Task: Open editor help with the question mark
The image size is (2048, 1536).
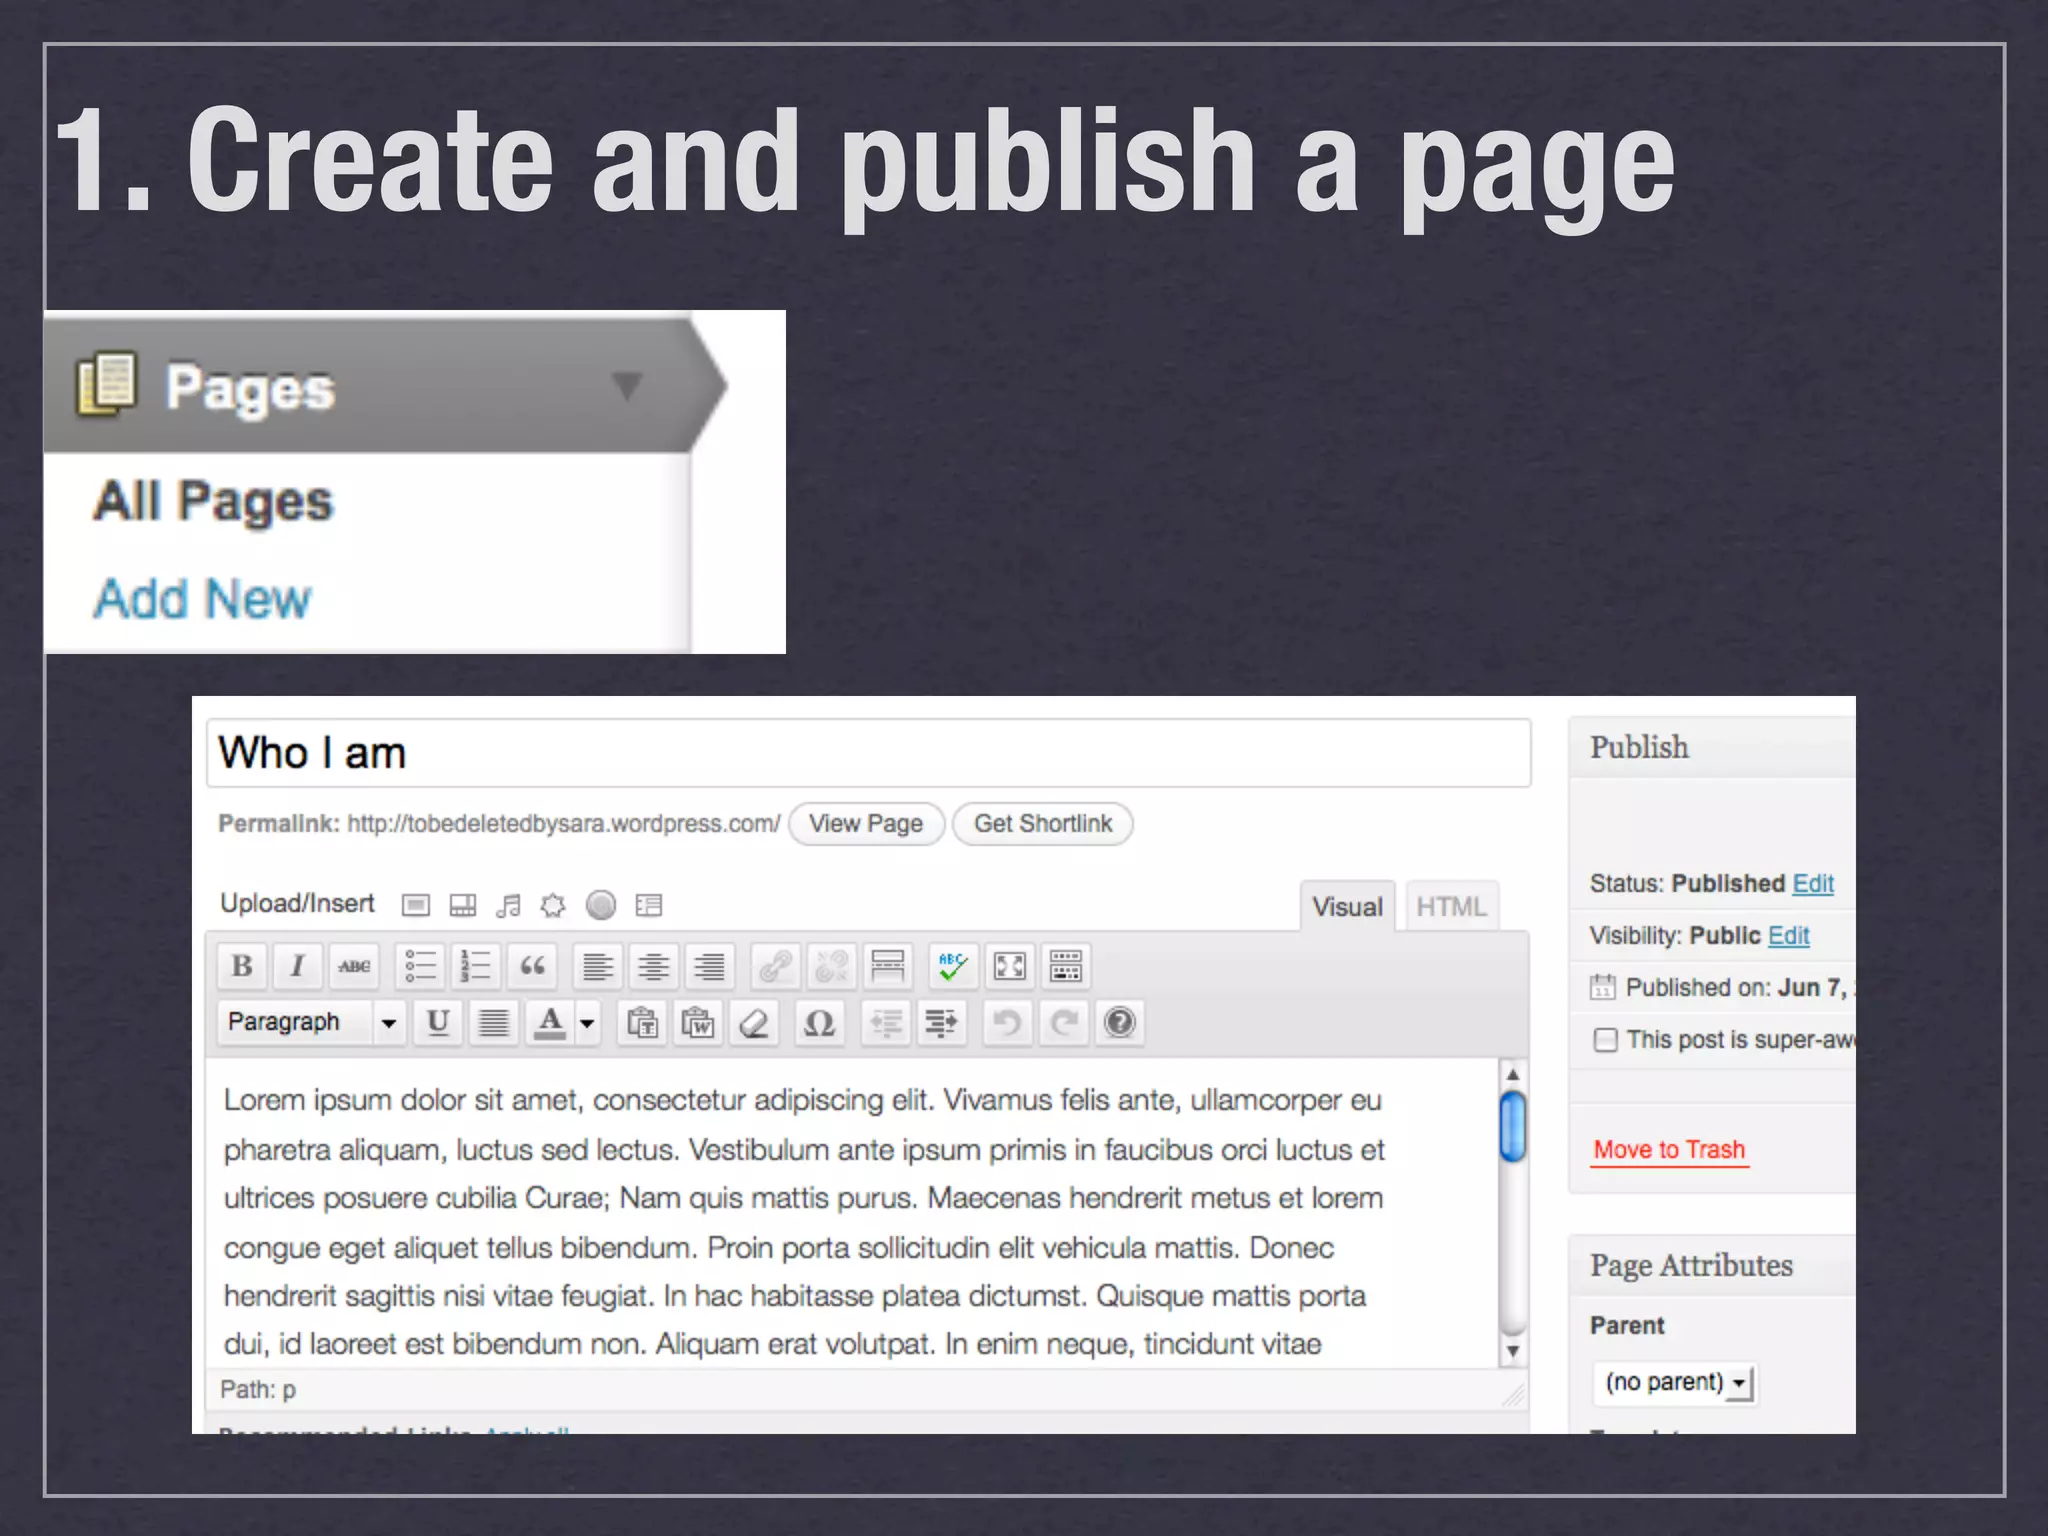Action: pyautogui.click(x=1120, y=1022)
